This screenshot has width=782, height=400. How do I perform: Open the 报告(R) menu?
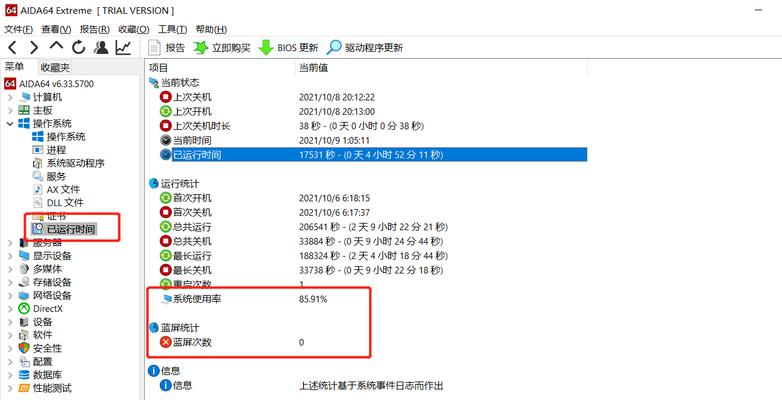pos(95,29)
